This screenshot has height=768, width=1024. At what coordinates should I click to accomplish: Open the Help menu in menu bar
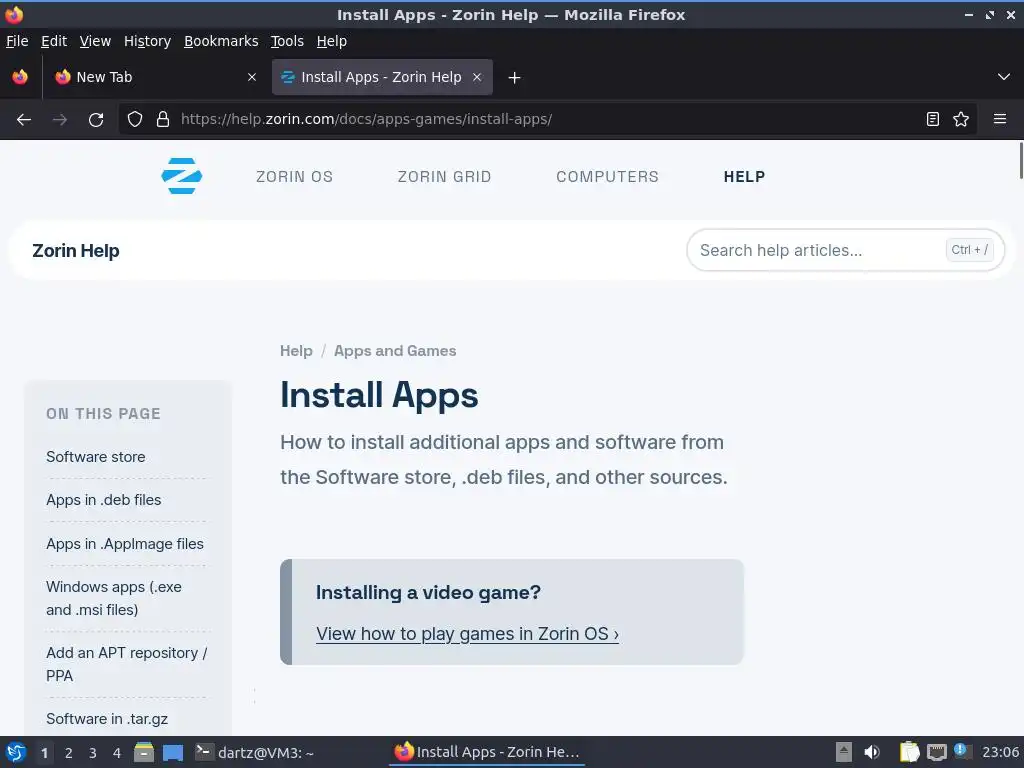[x=332, y=41]
